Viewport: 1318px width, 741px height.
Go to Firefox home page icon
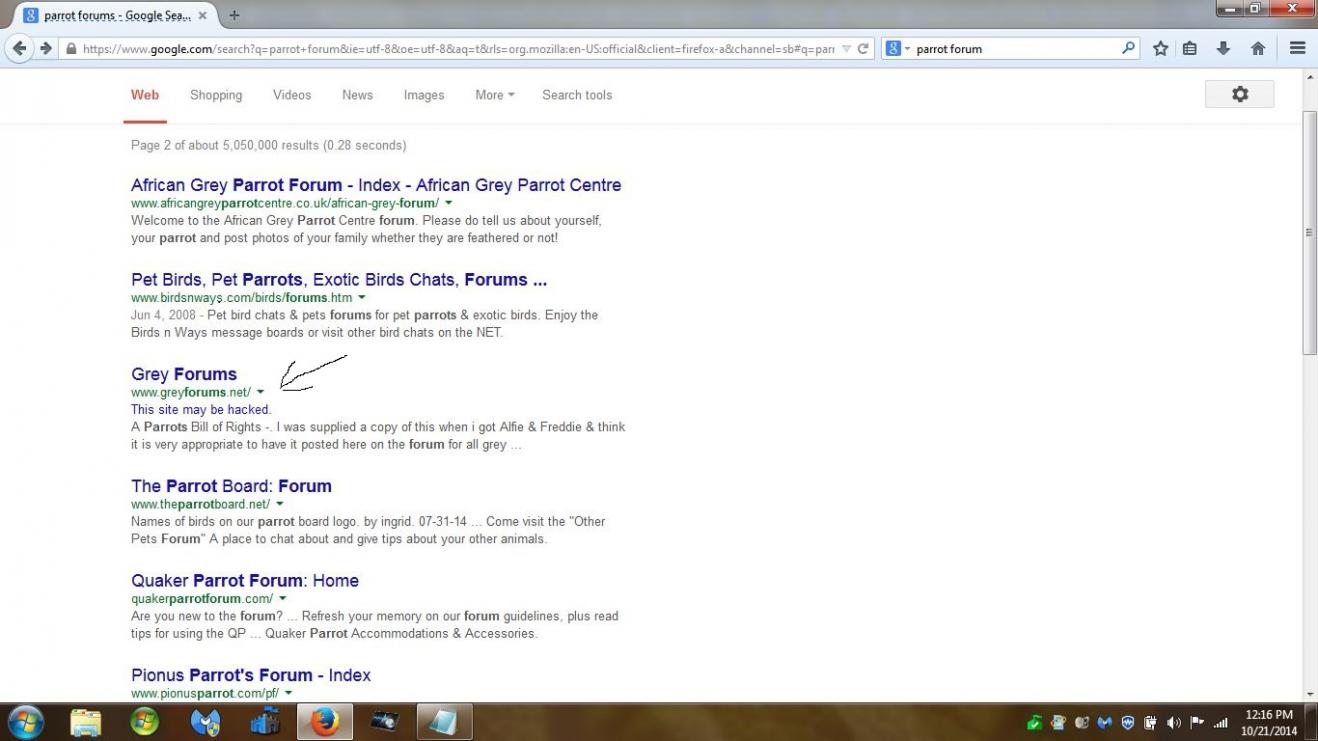point(1258,48)
